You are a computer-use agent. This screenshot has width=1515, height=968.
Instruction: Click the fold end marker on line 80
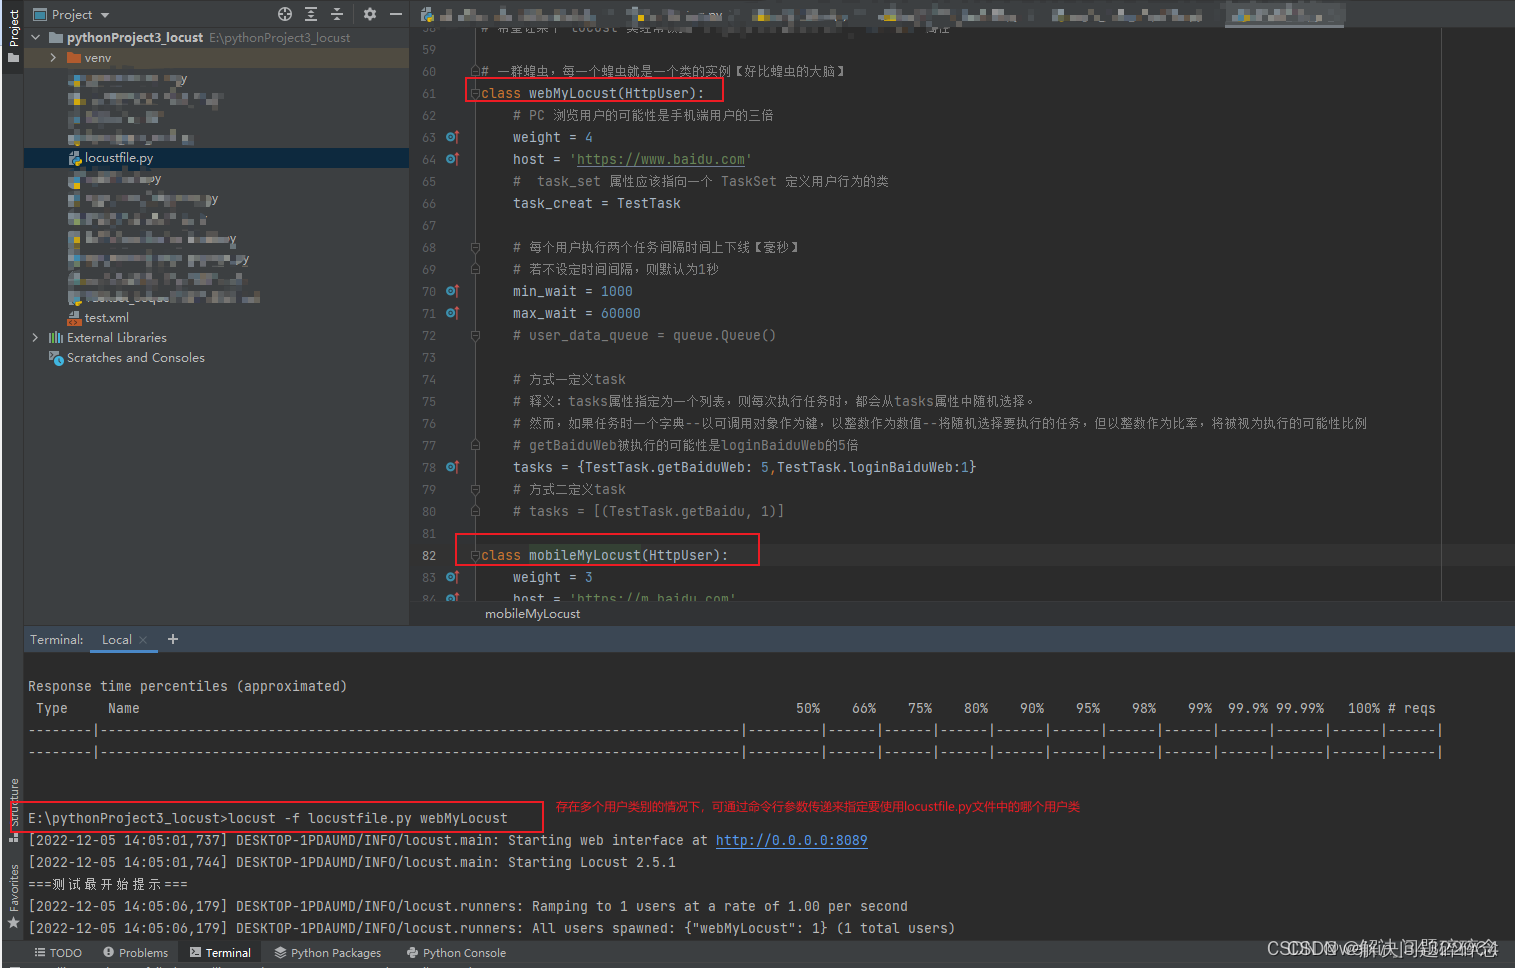pos(475,511)
